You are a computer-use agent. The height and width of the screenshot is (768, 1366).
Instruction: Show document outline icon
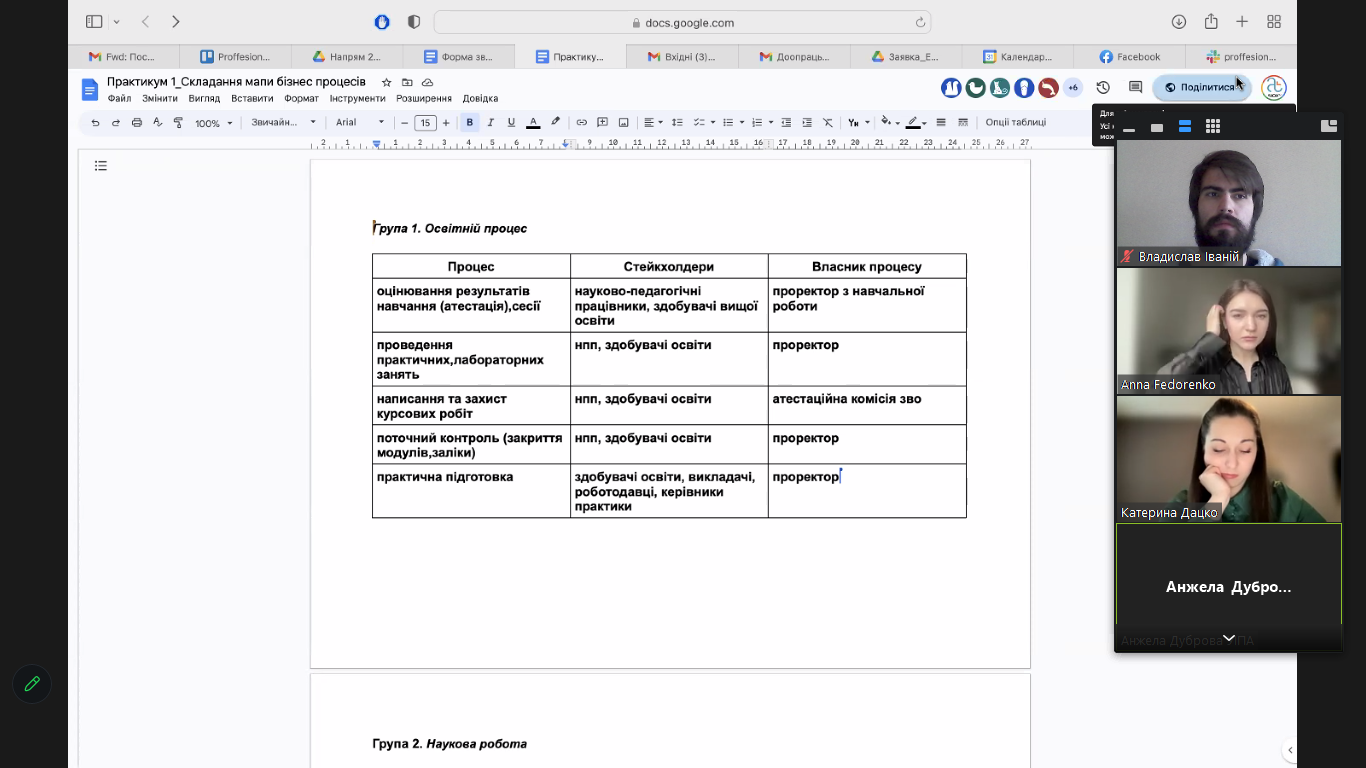click(101, 166)
